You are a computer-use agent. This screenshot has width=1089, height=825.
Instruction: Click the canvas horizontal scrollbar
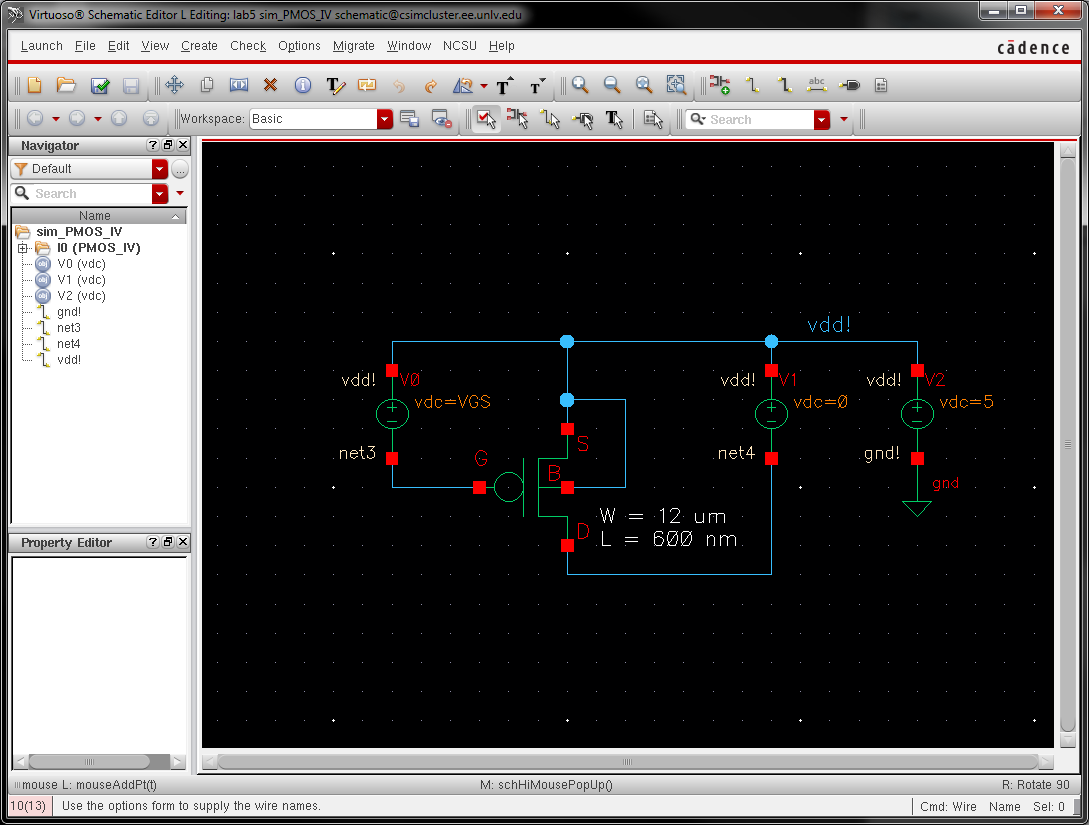[x=627, y=762]
